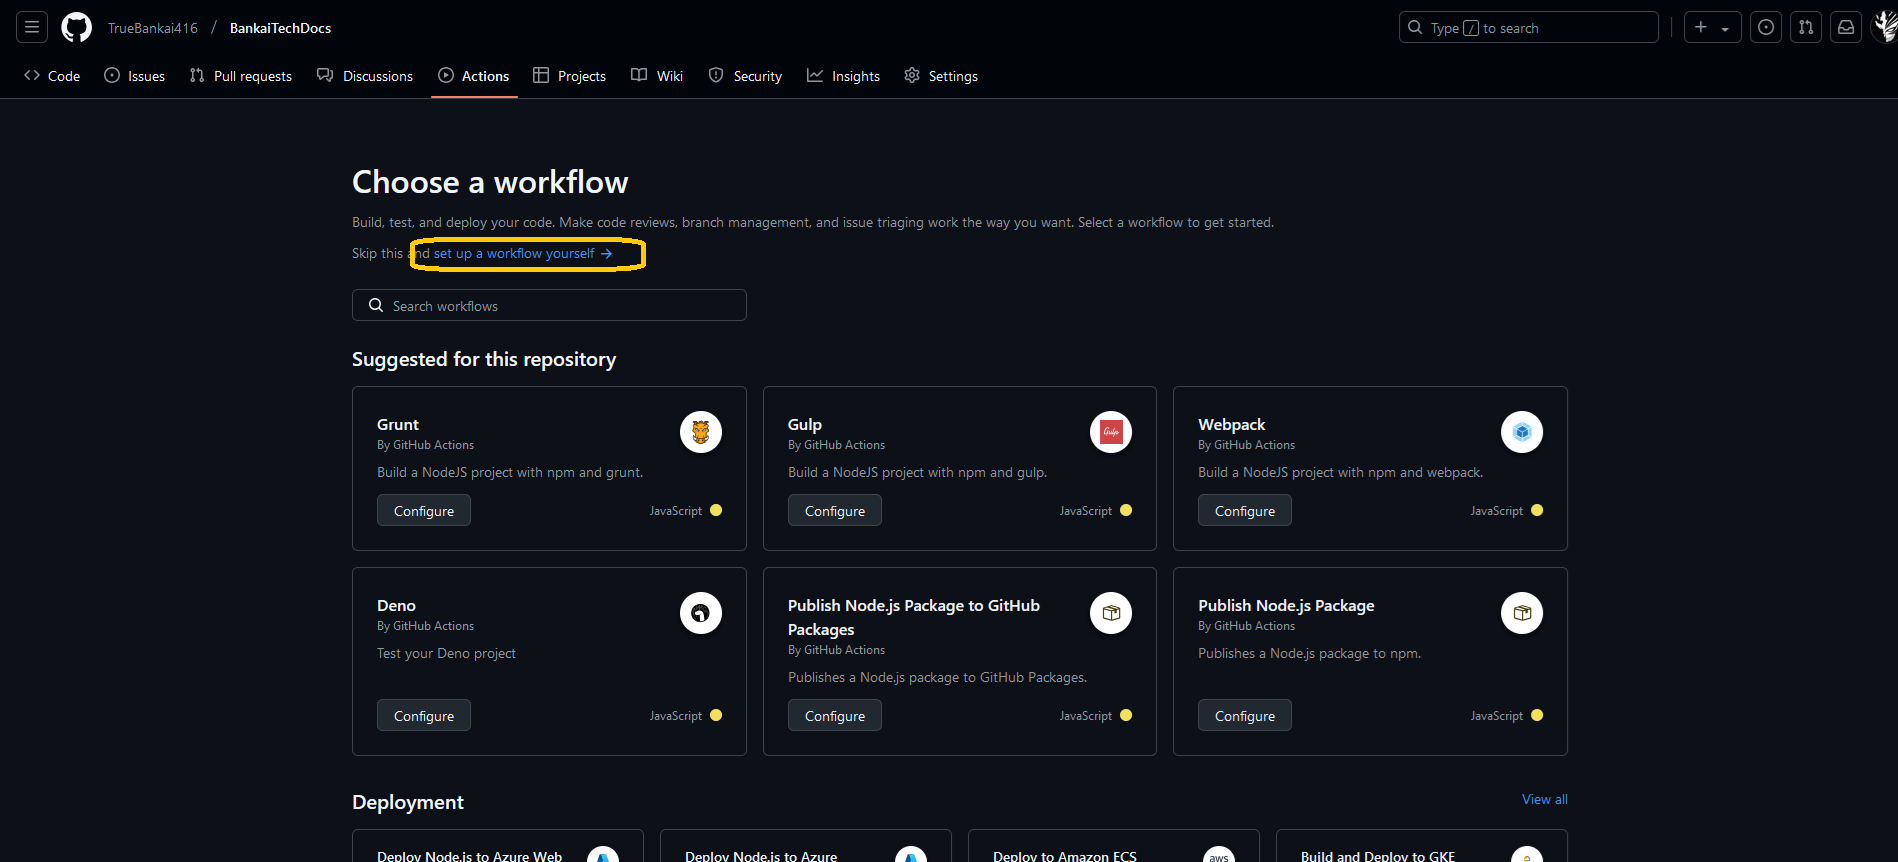This screenshot has width=1898, height=862.
Task: Open the issues icon in top bar
Action: [x=1766, y=27]
